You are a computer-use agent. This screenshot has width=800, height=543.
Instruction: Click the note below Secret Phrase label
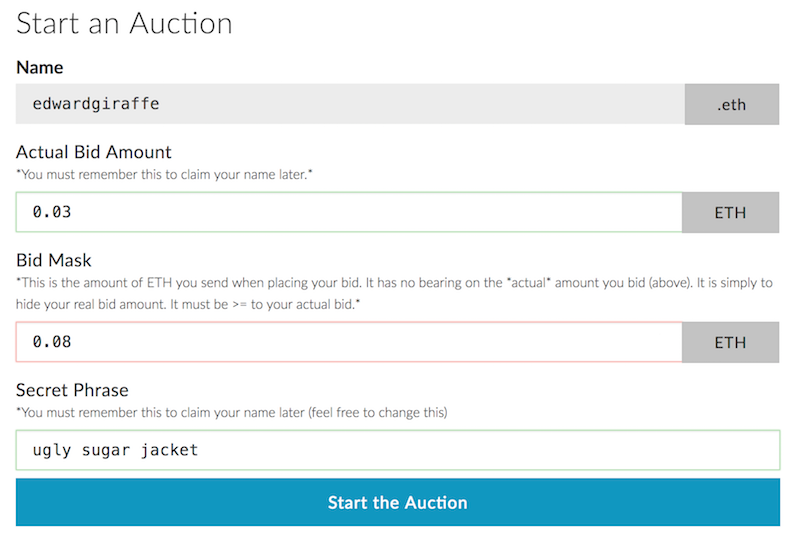[231, 412]
